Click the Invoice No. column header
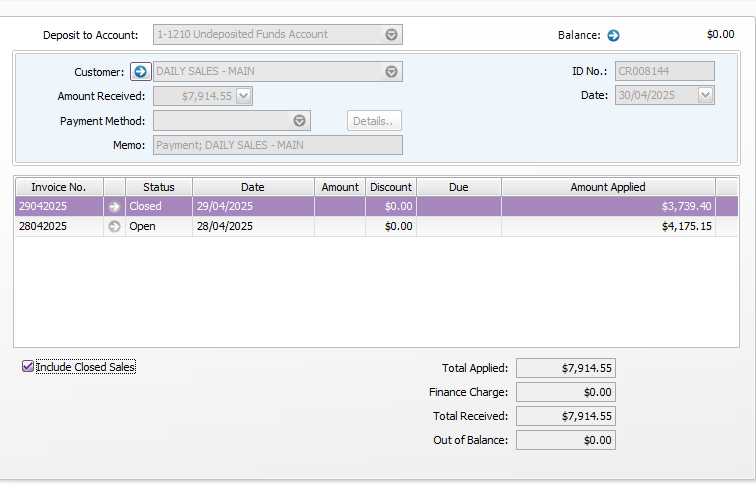Screen dimensions: 756x484 click(58, 187)
